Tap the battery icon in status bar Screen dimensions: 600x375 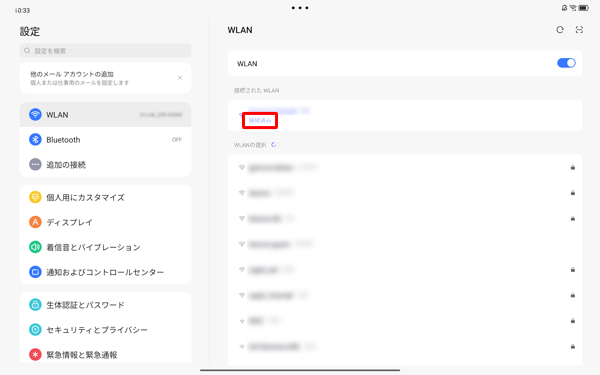(584, 8)
